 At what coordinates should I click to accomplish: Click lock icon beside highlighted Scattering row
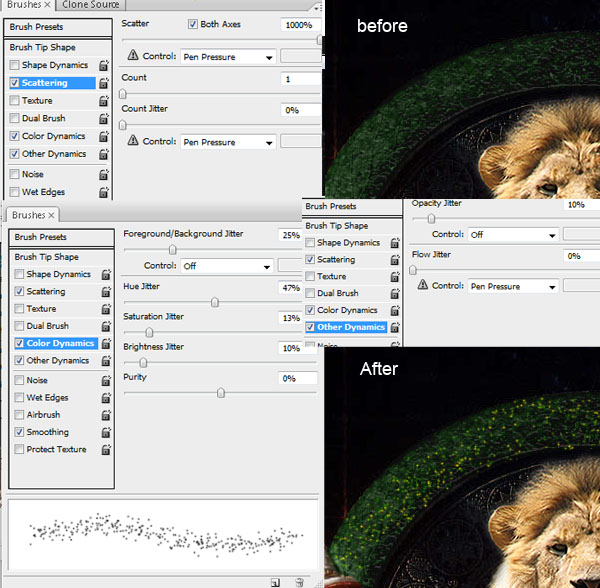pyautogui.click(x=104, y=83)
